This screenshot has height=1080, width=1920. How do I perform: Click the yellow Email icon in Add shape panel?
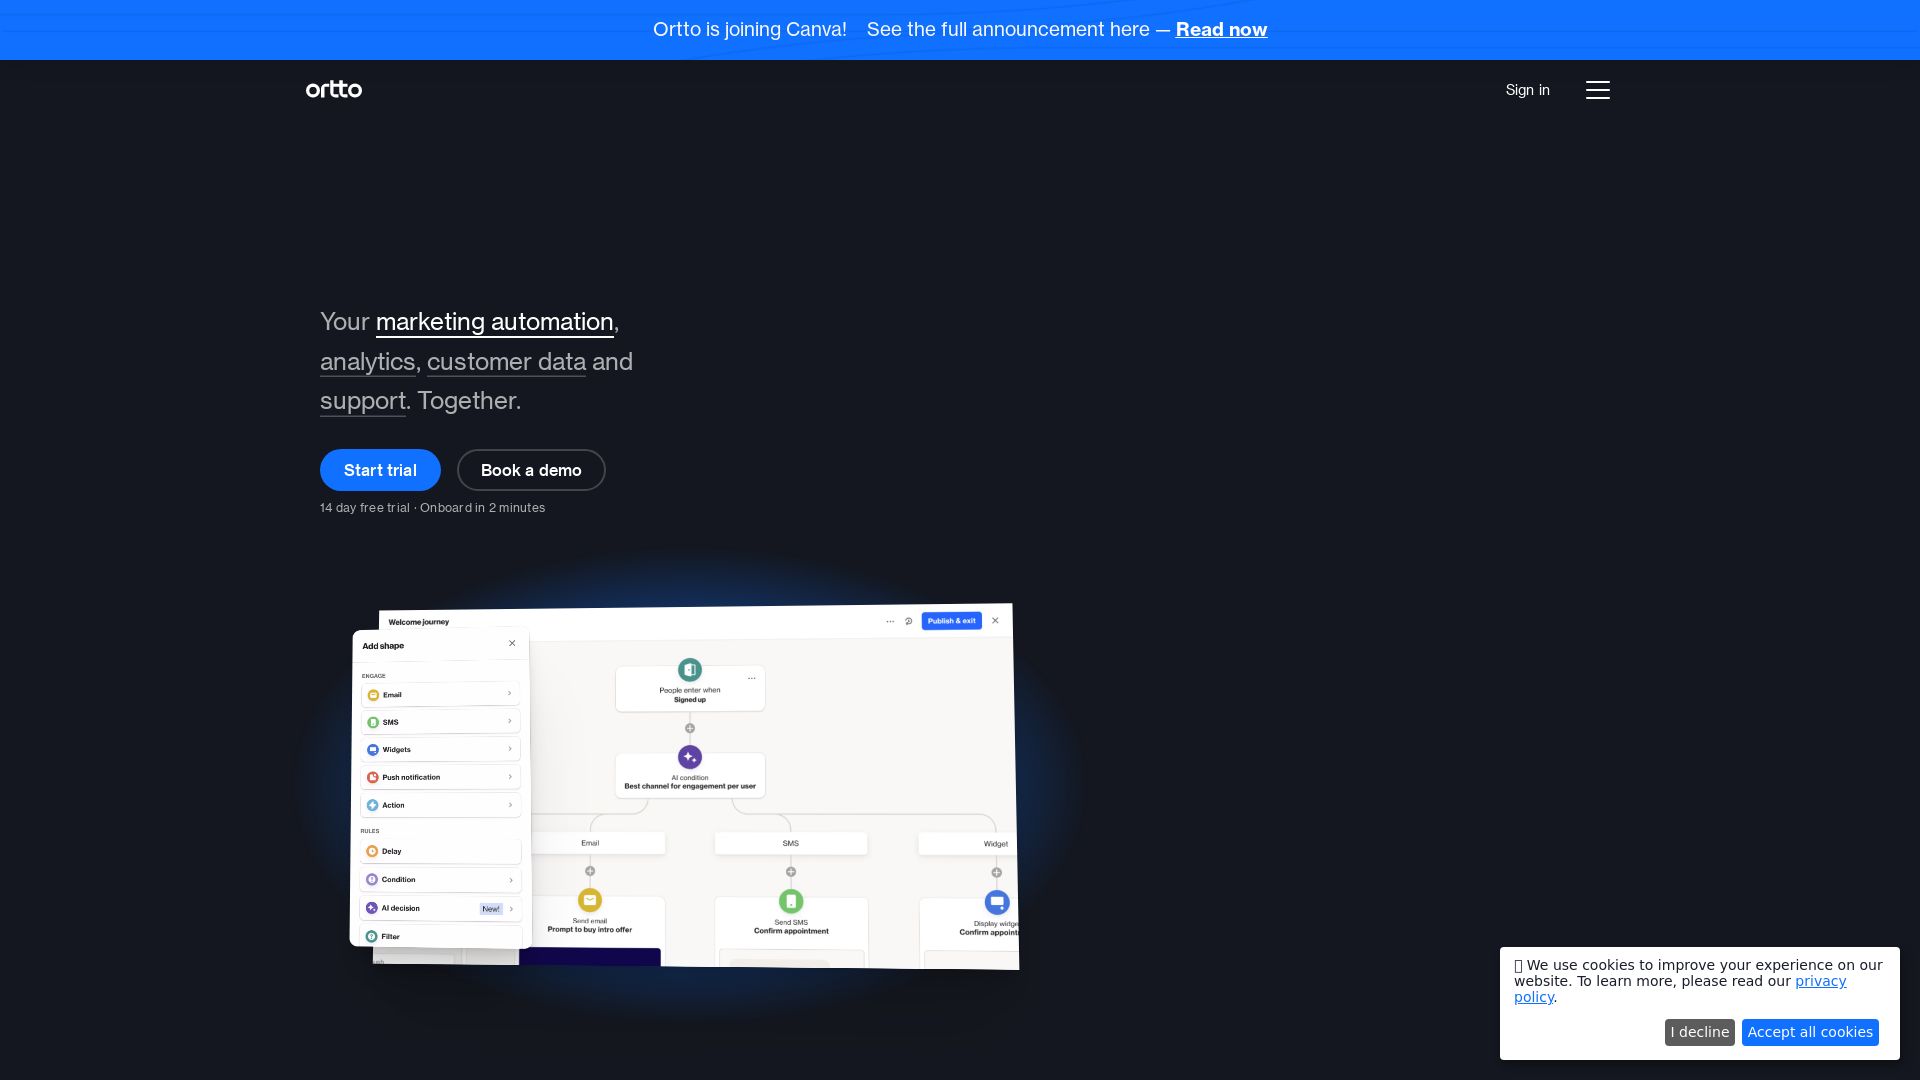373,695
